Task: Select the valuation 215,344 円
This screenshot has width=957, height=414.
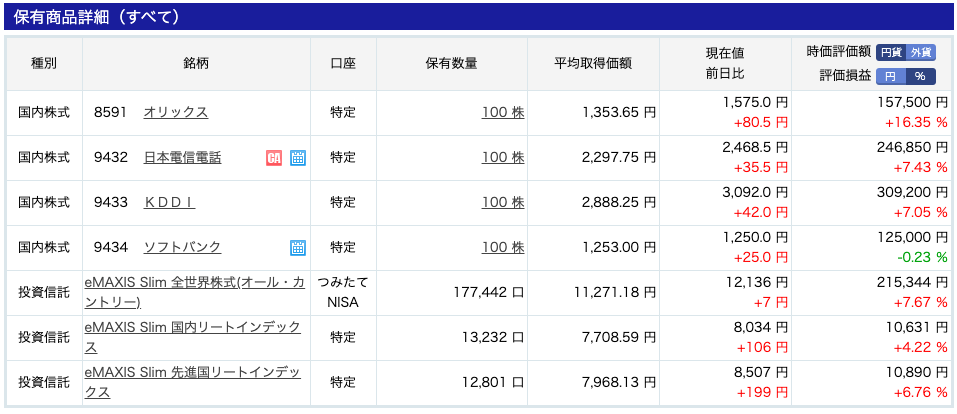Action: pos(911,281)
